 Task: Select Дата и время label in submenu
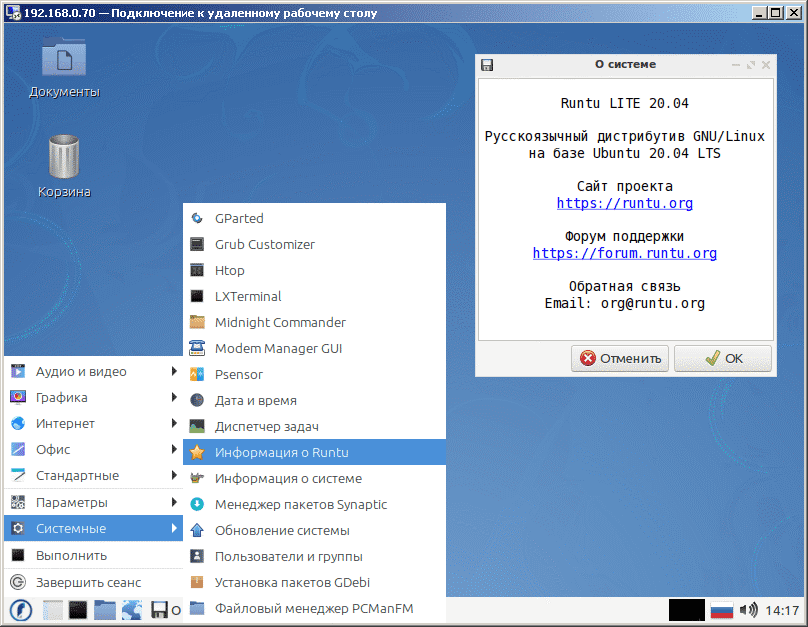click(256, 400)
